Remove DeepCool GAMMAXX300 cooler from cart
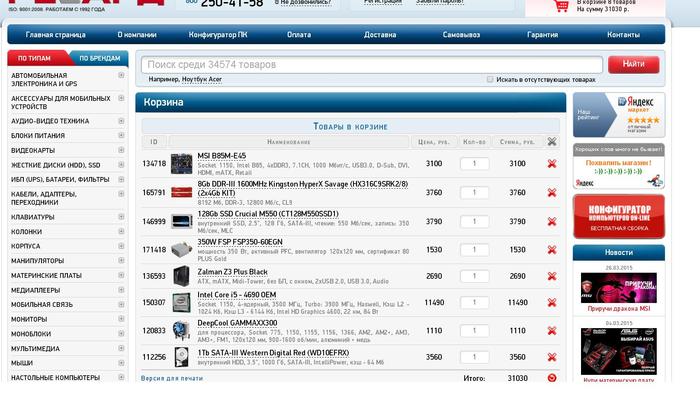 point(552,331)
